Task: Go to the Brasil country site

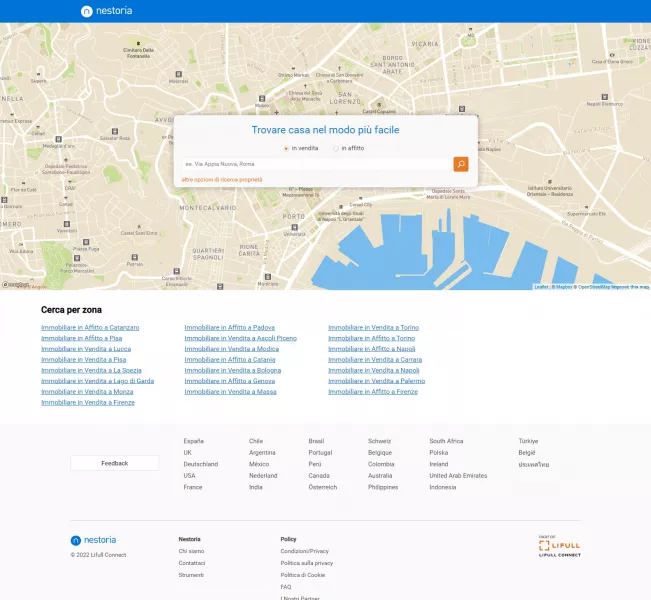Action: 316,441
